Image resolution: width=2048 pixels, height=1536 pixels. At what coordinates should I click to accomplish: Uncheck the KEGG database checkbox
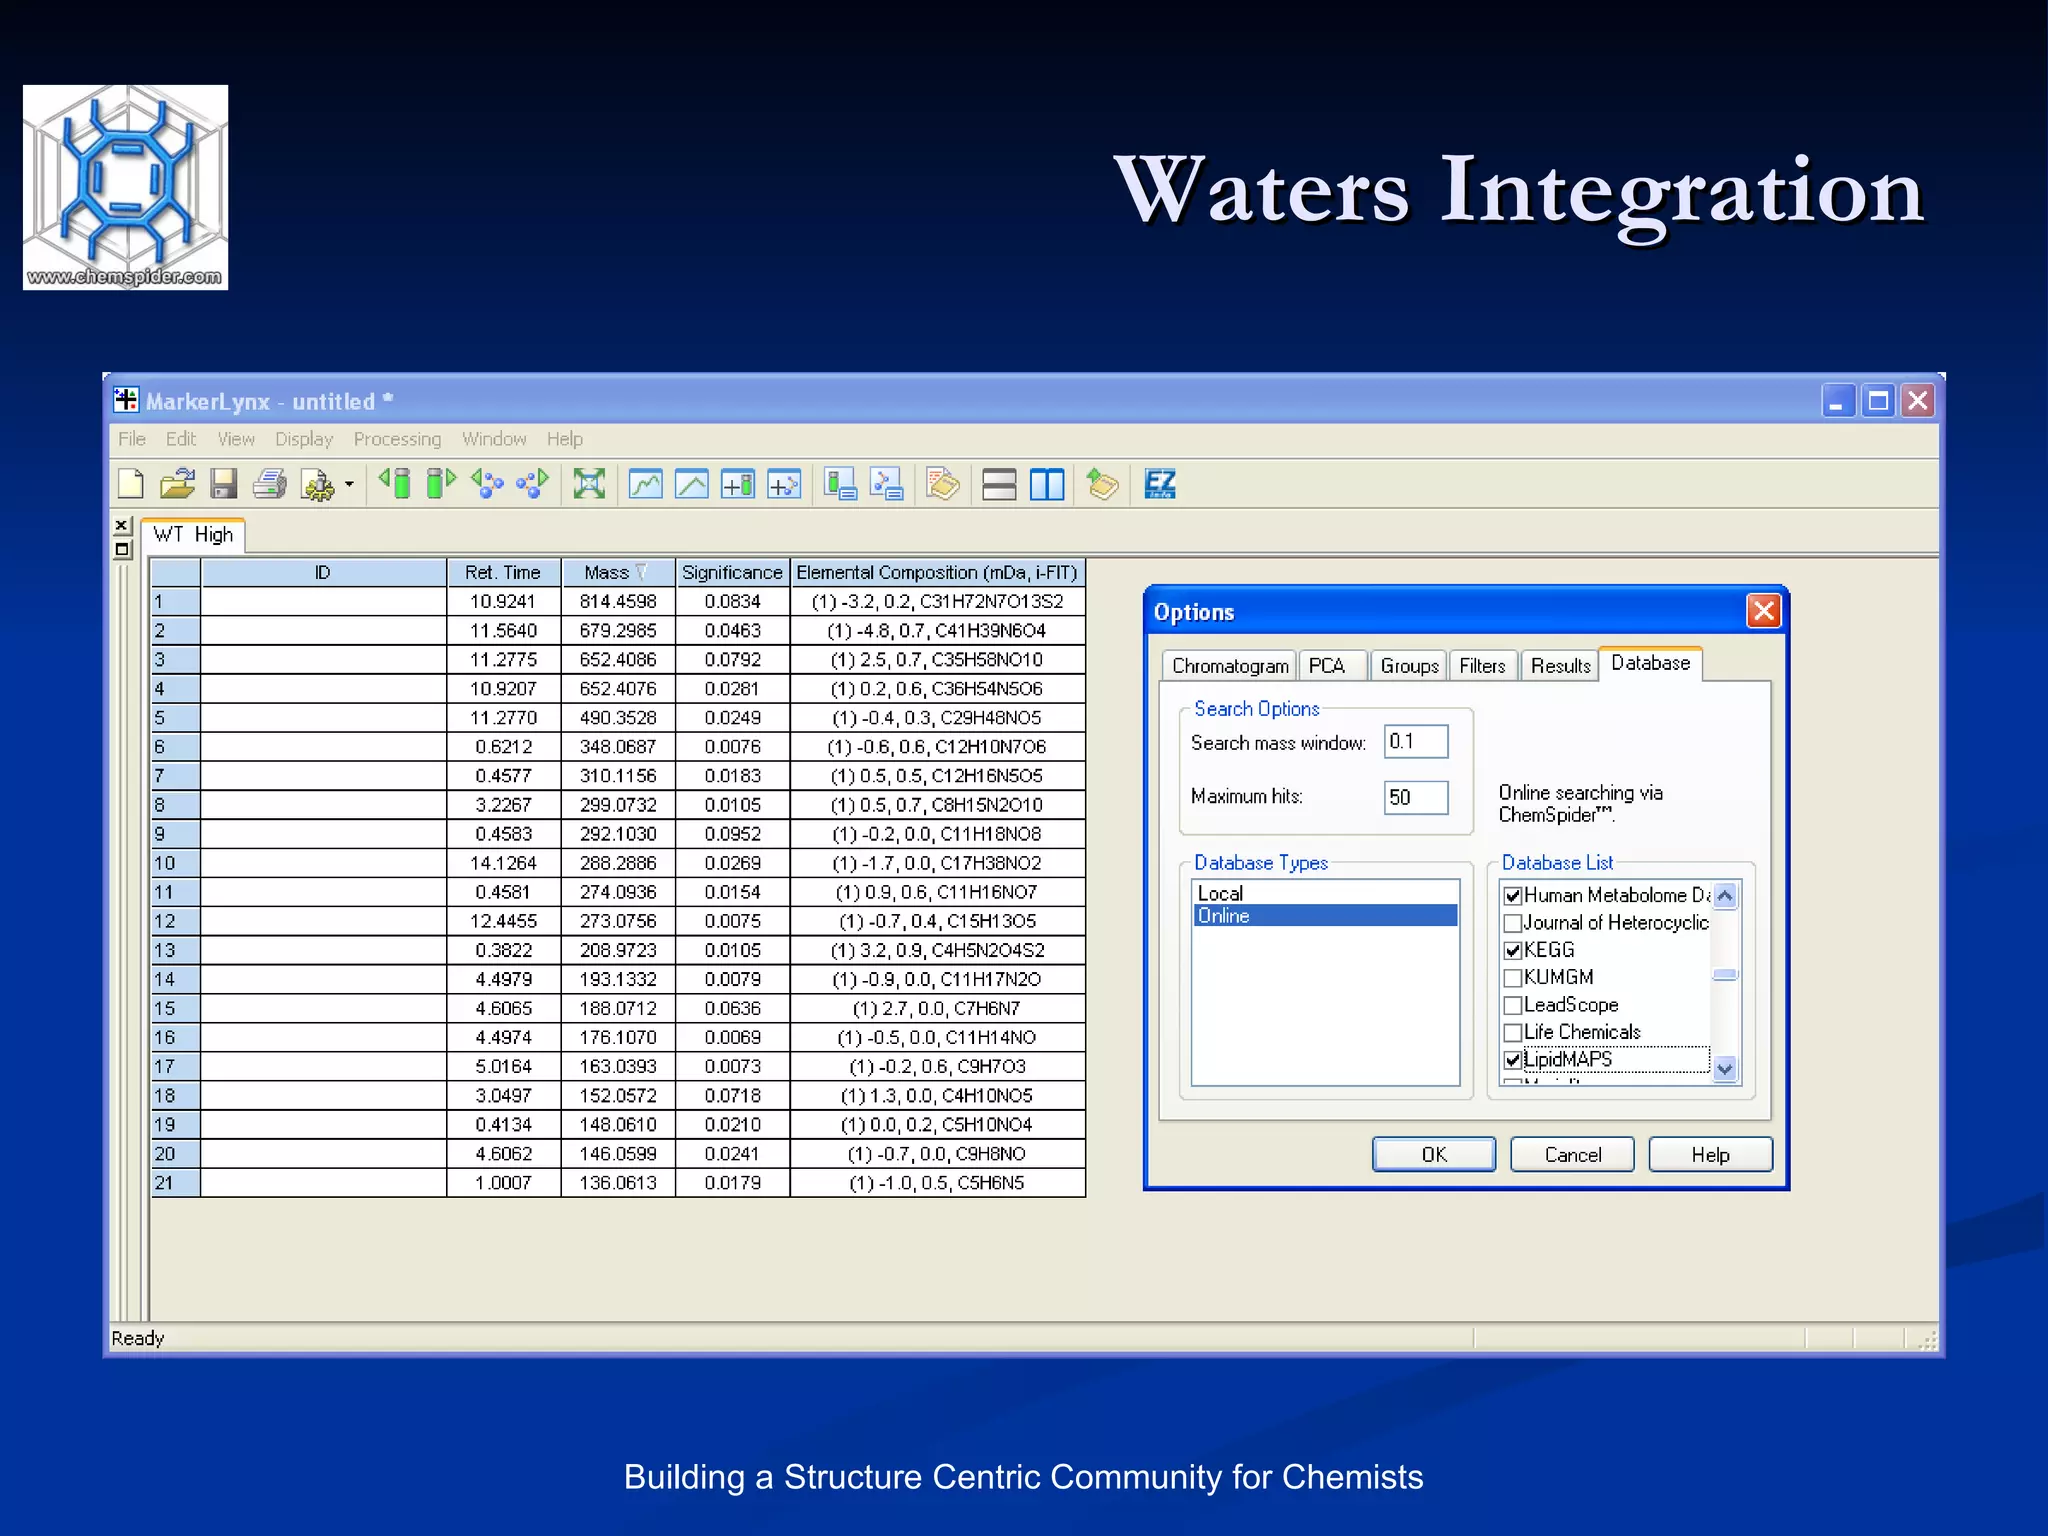(1513, 951)
